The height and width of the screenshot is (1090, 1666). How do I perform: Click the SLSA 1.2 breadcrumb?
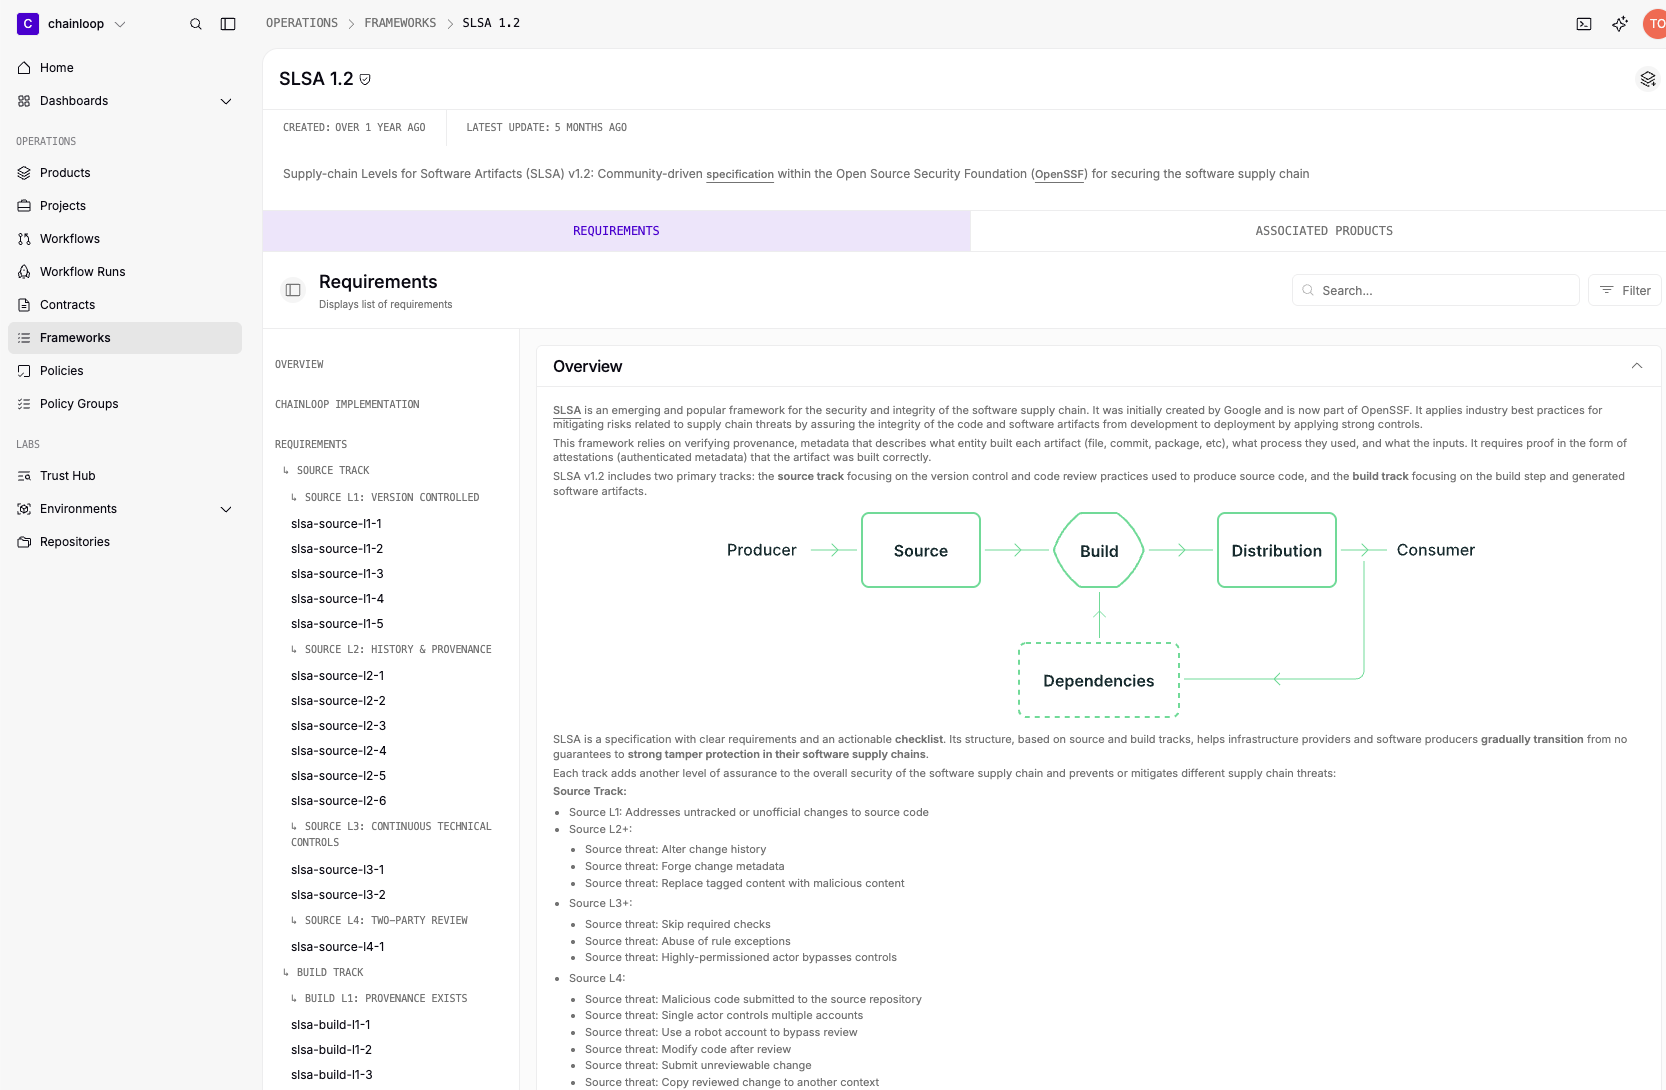pyautogui.click(x=491, y=23)
